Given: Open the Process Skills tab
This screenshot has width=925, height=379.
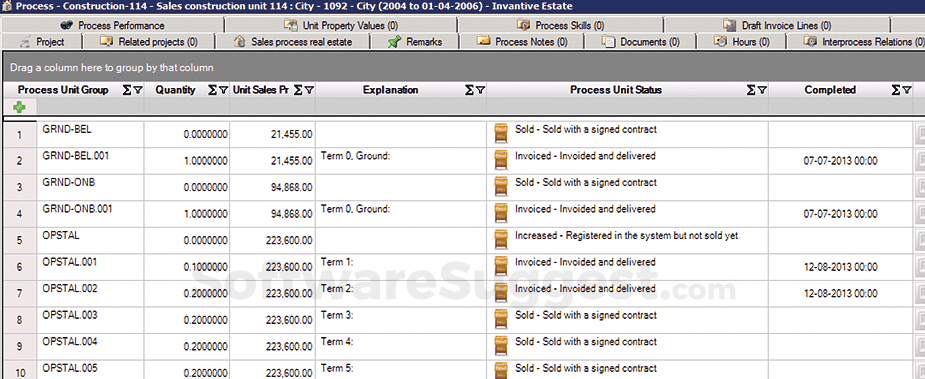Looking at the screenshot, I should tap(560, 25).
